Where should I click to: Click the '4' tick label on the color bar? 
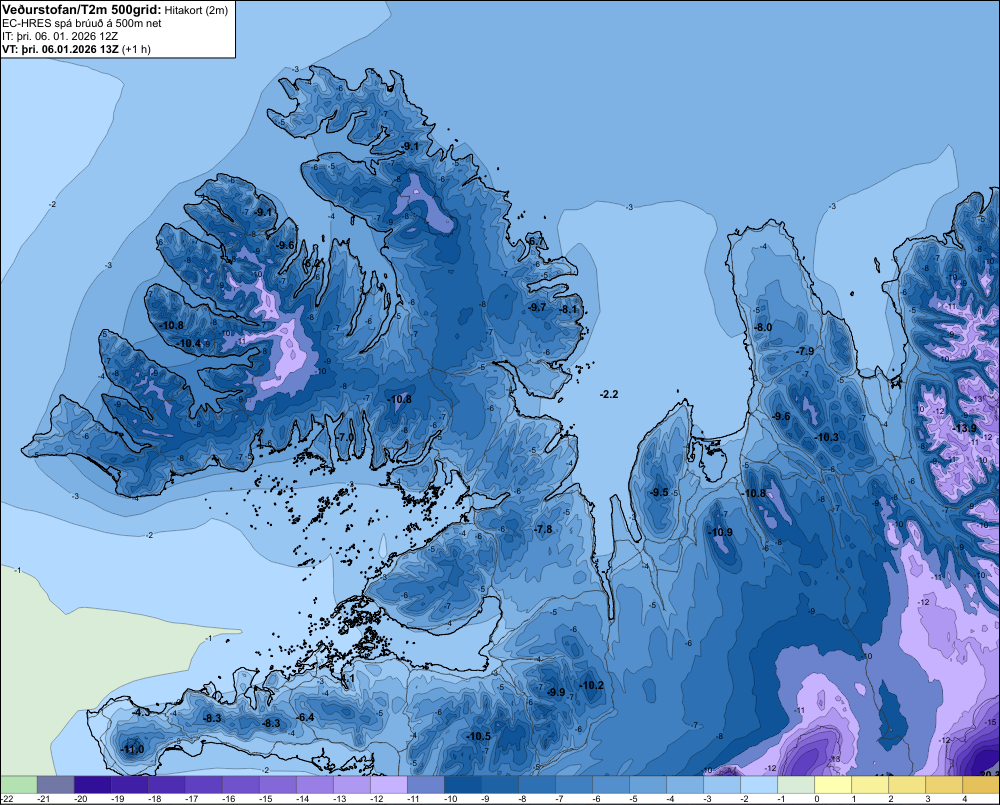point(965,799)
